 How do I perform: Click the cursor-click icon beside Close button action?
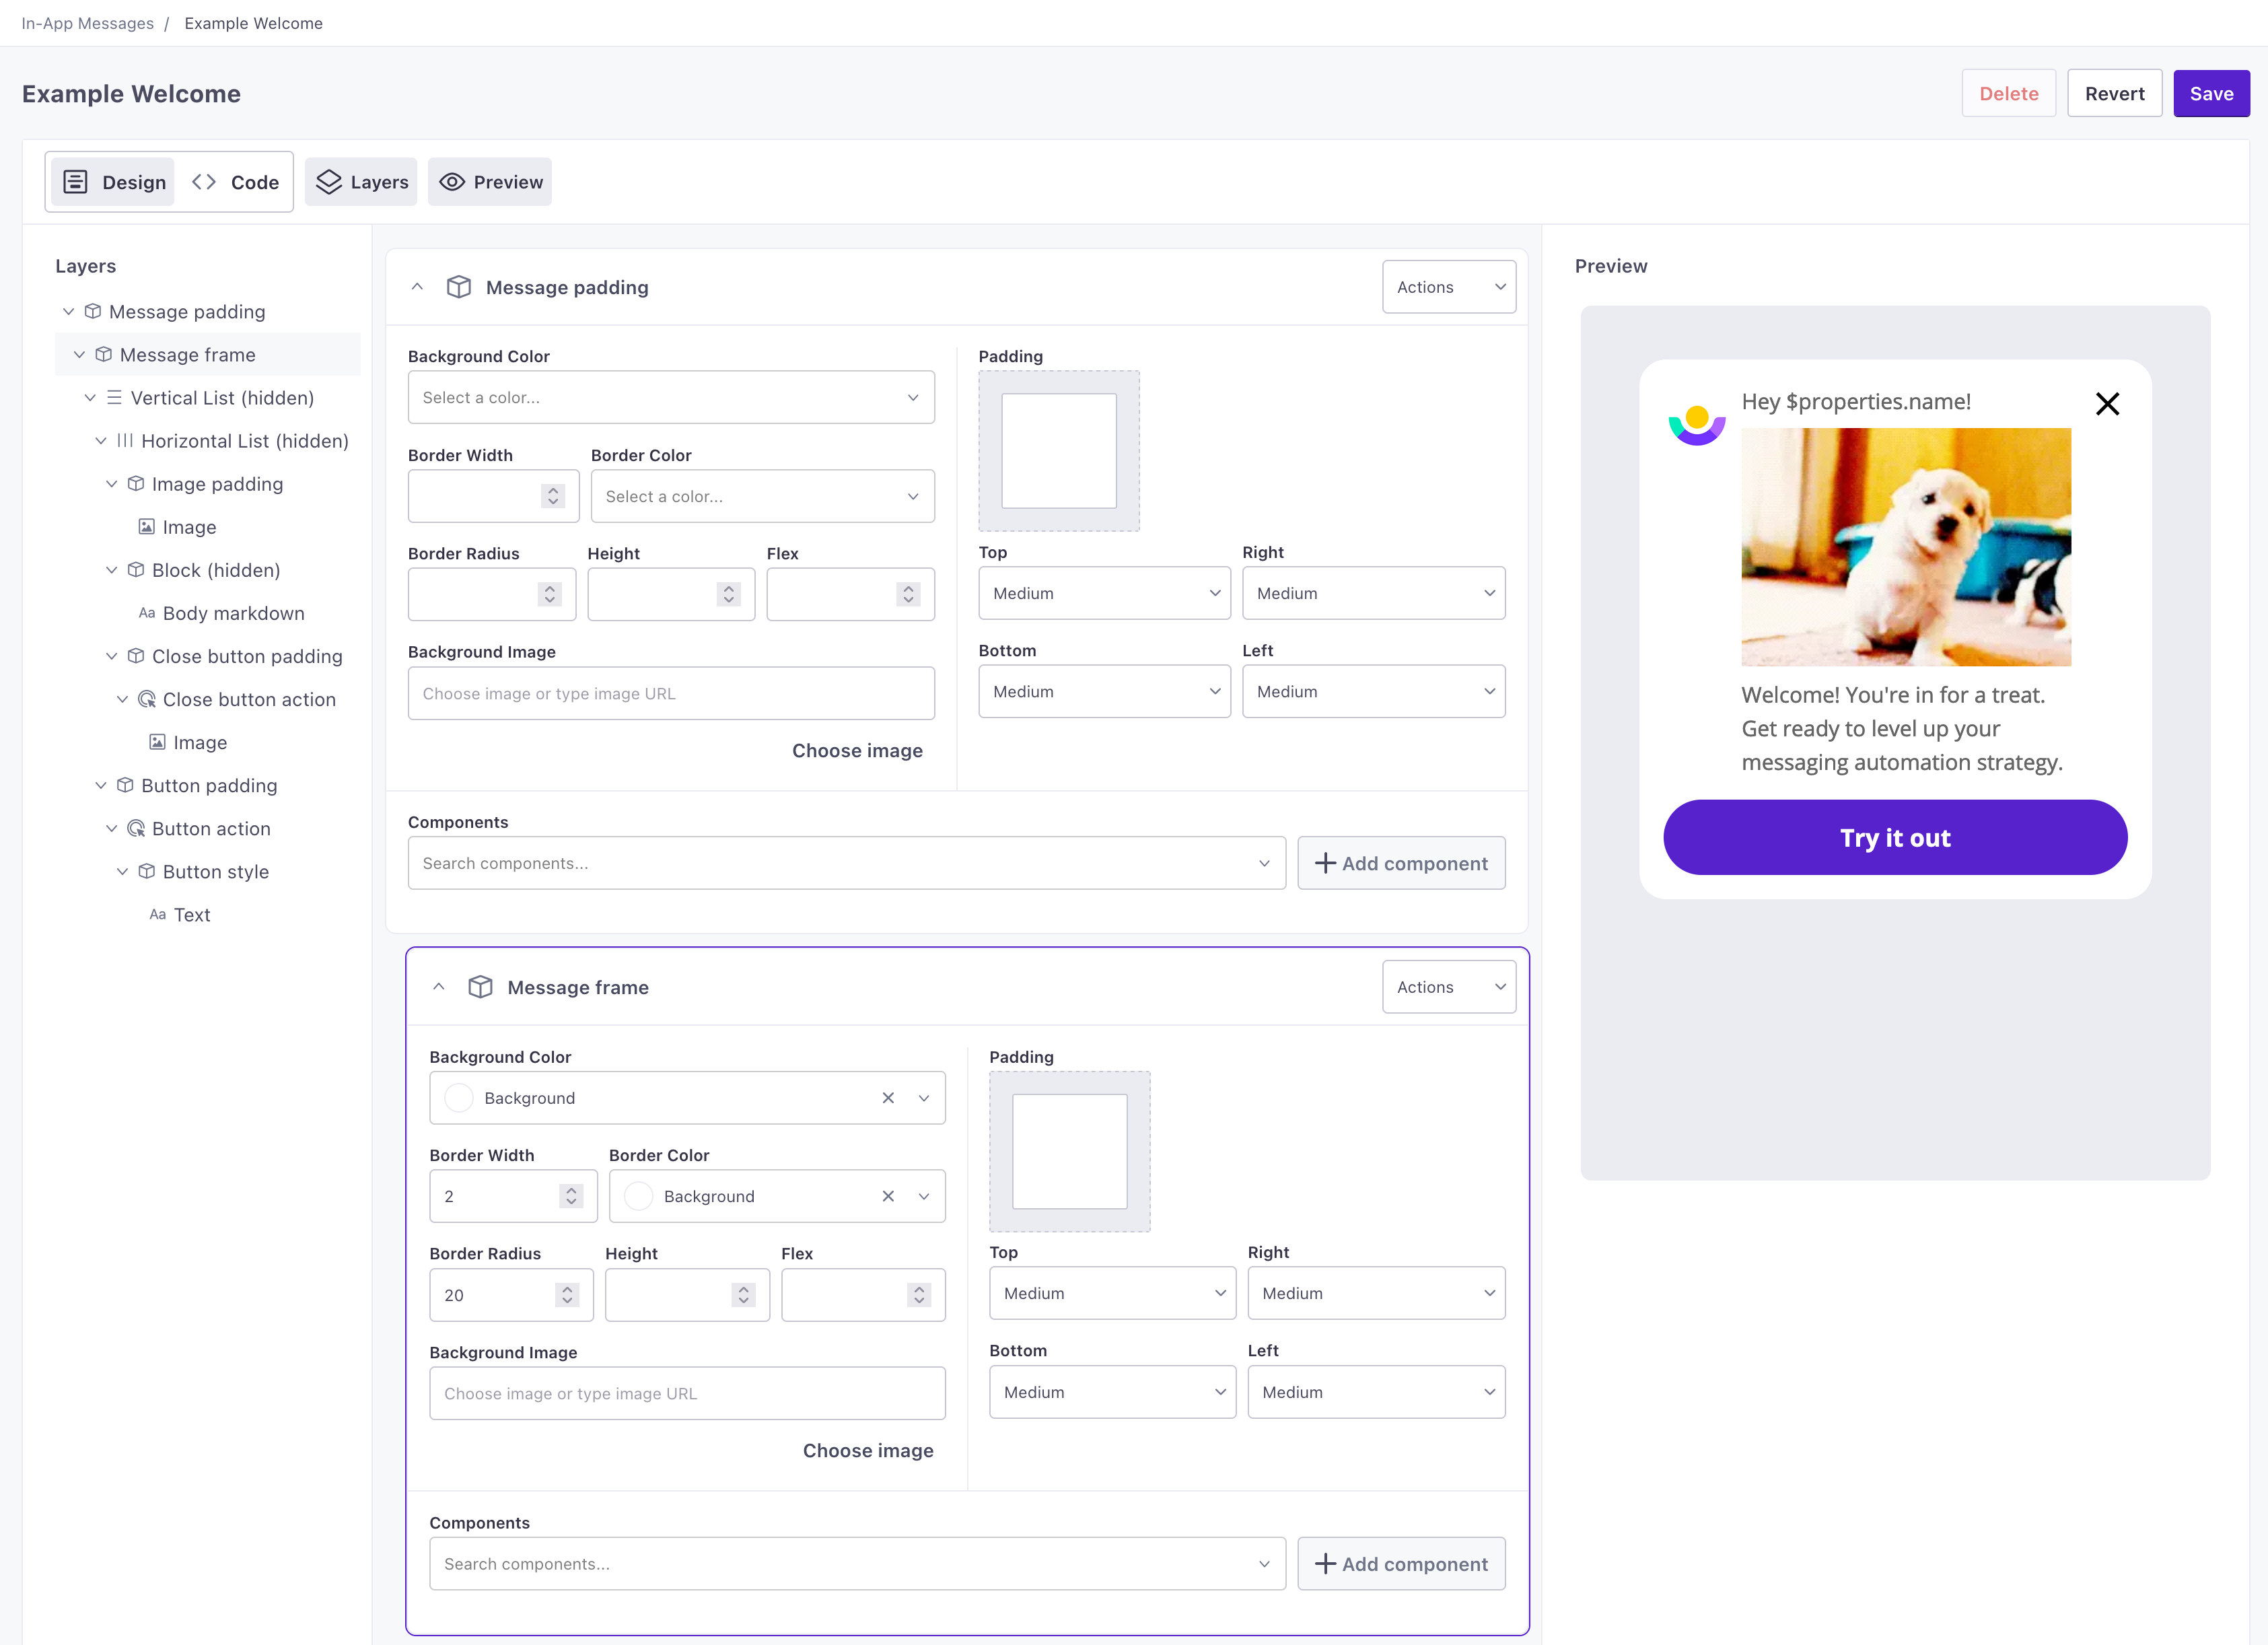(146, 699)
